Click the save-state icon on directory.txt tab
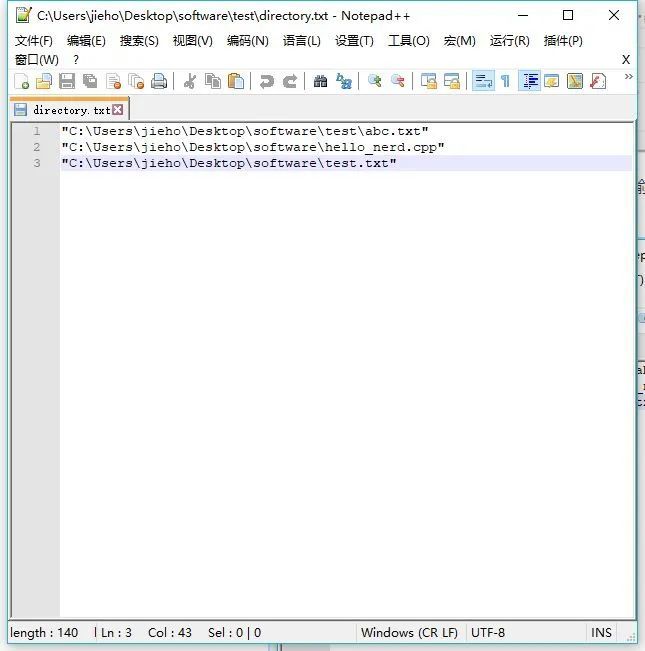 (x=20, y=110)
